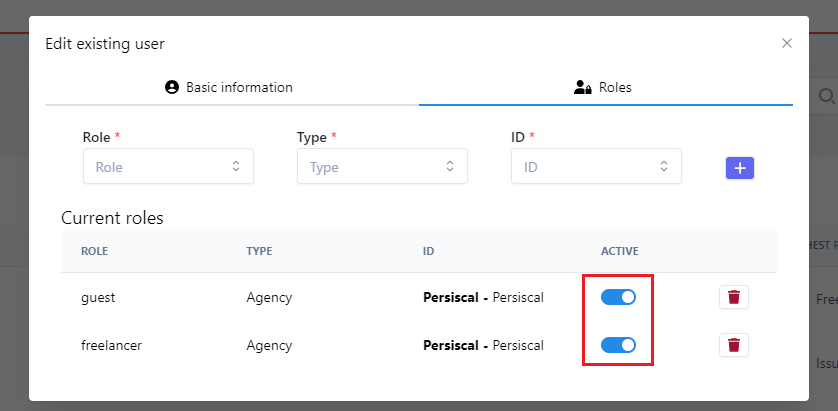
Task: Delete the guest role with trash icon
Action: tap(733, 297)
